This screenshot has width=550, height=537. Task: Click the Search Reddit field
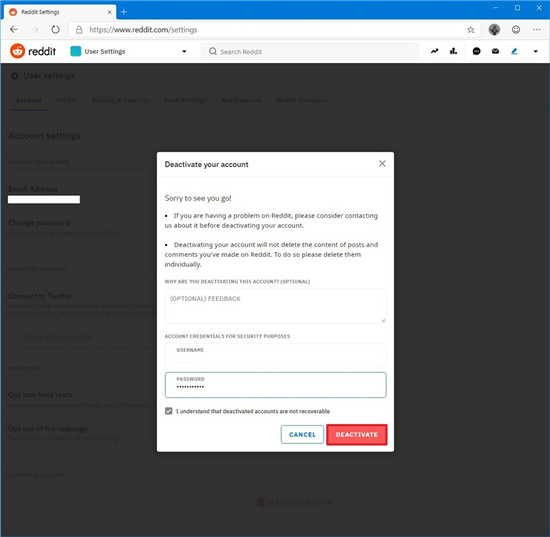(x=310, y=52)
